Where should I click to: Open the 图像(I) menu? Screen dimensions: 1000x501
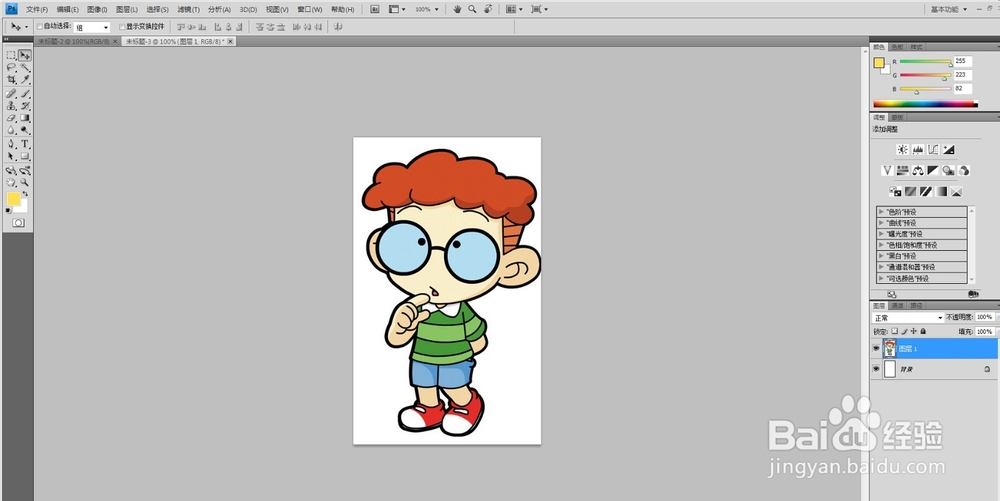[x=97, y=10]
